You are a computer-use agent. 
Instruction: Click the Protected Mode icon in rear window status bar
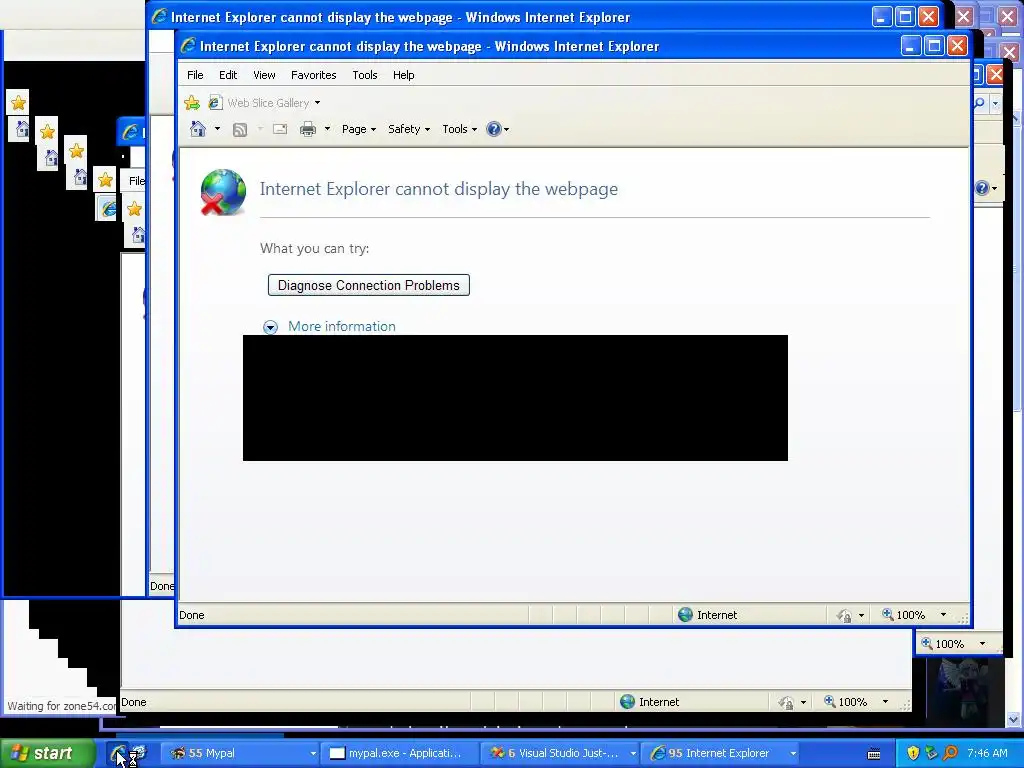(x=786, y=703)
